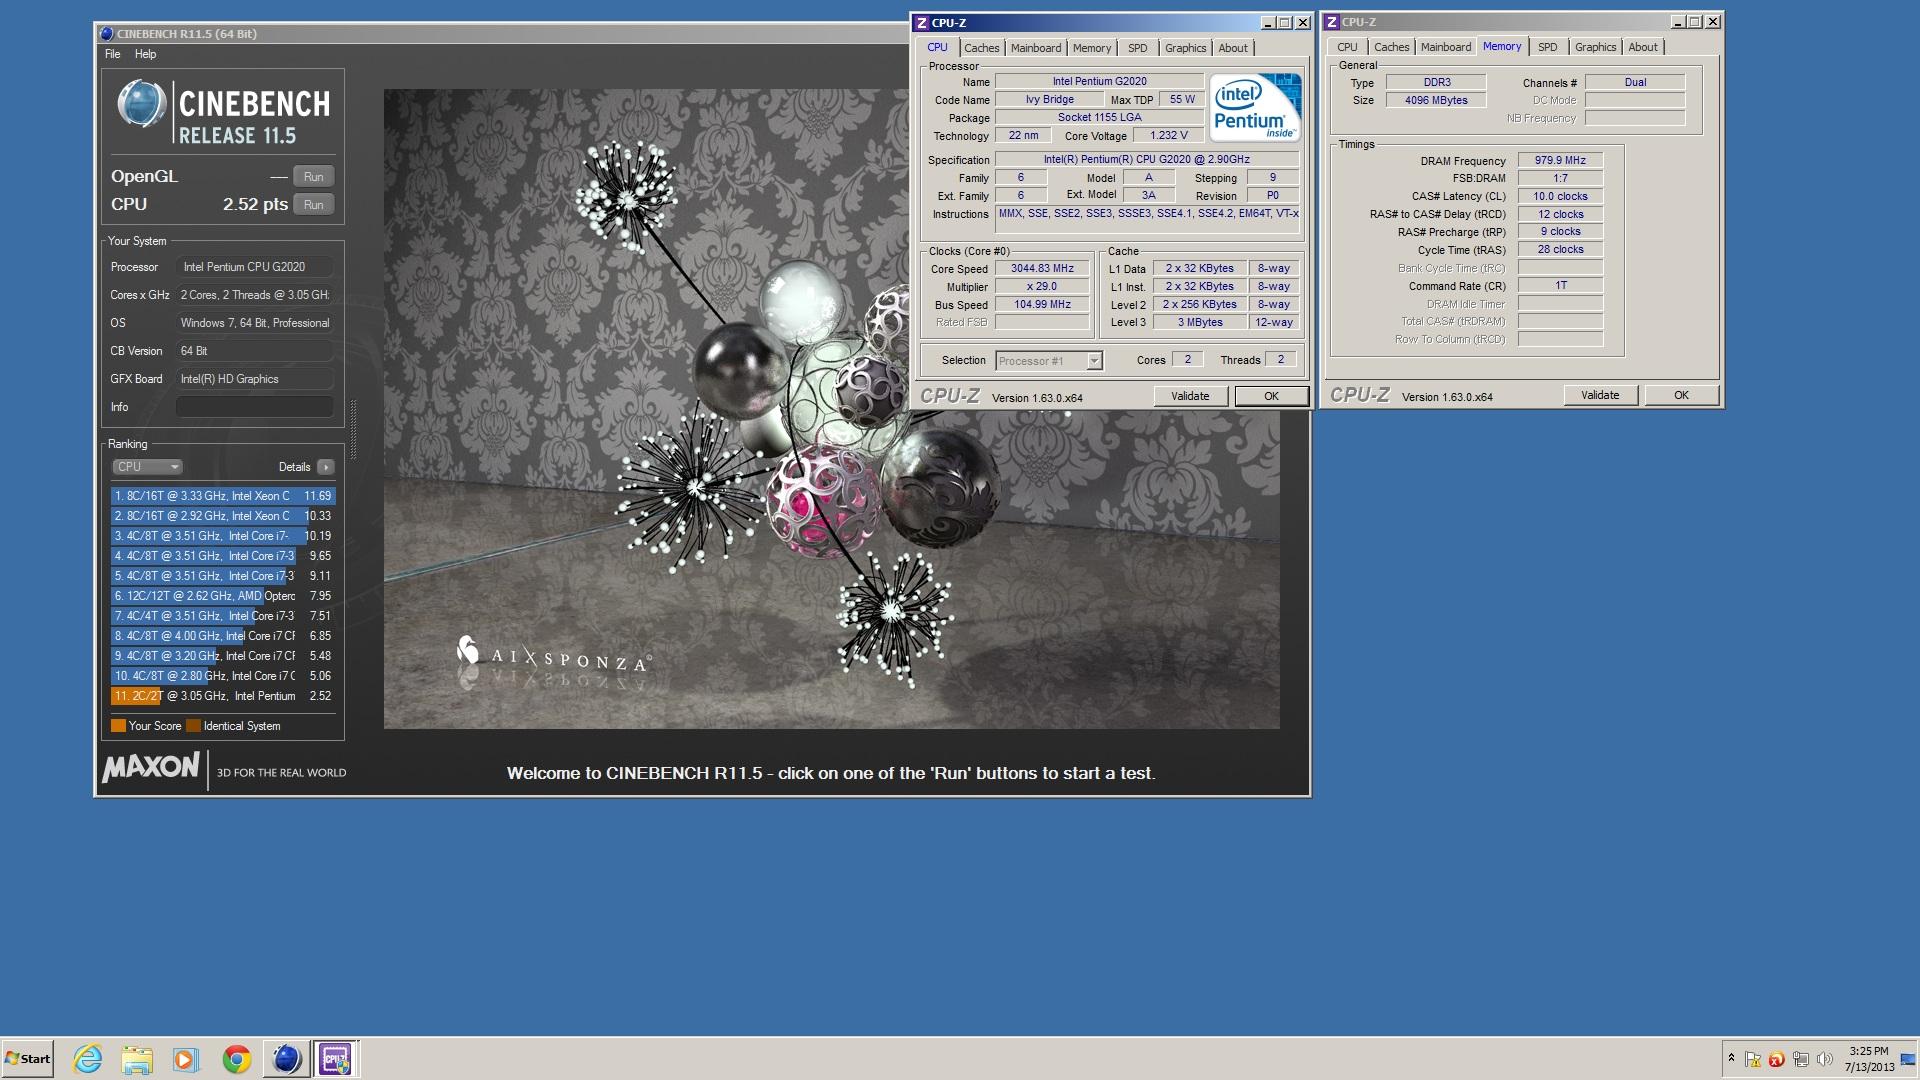Click the Cinebench logo sphere icon
The image size is (1920, 1080).
(141, 104)
